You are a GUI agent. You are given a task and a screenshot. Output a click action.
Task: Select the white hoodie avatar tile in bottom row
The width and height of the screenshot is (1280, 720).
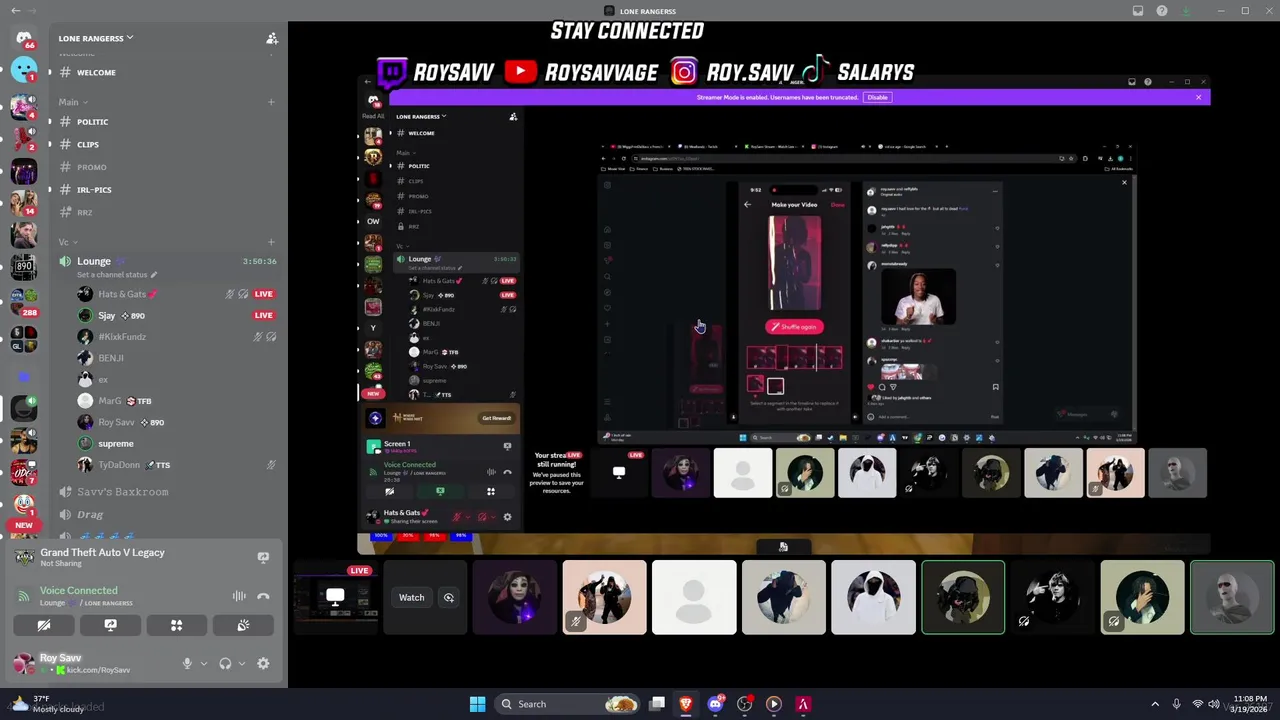coord(873,598)
